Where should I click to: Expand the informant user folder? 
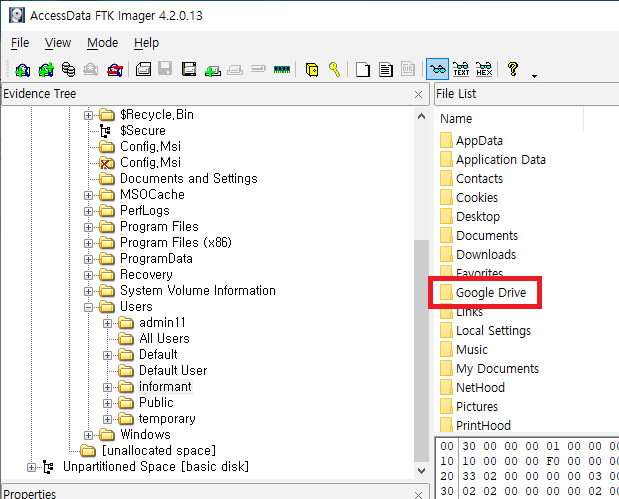pyautogui.click(x=107, y=387)
